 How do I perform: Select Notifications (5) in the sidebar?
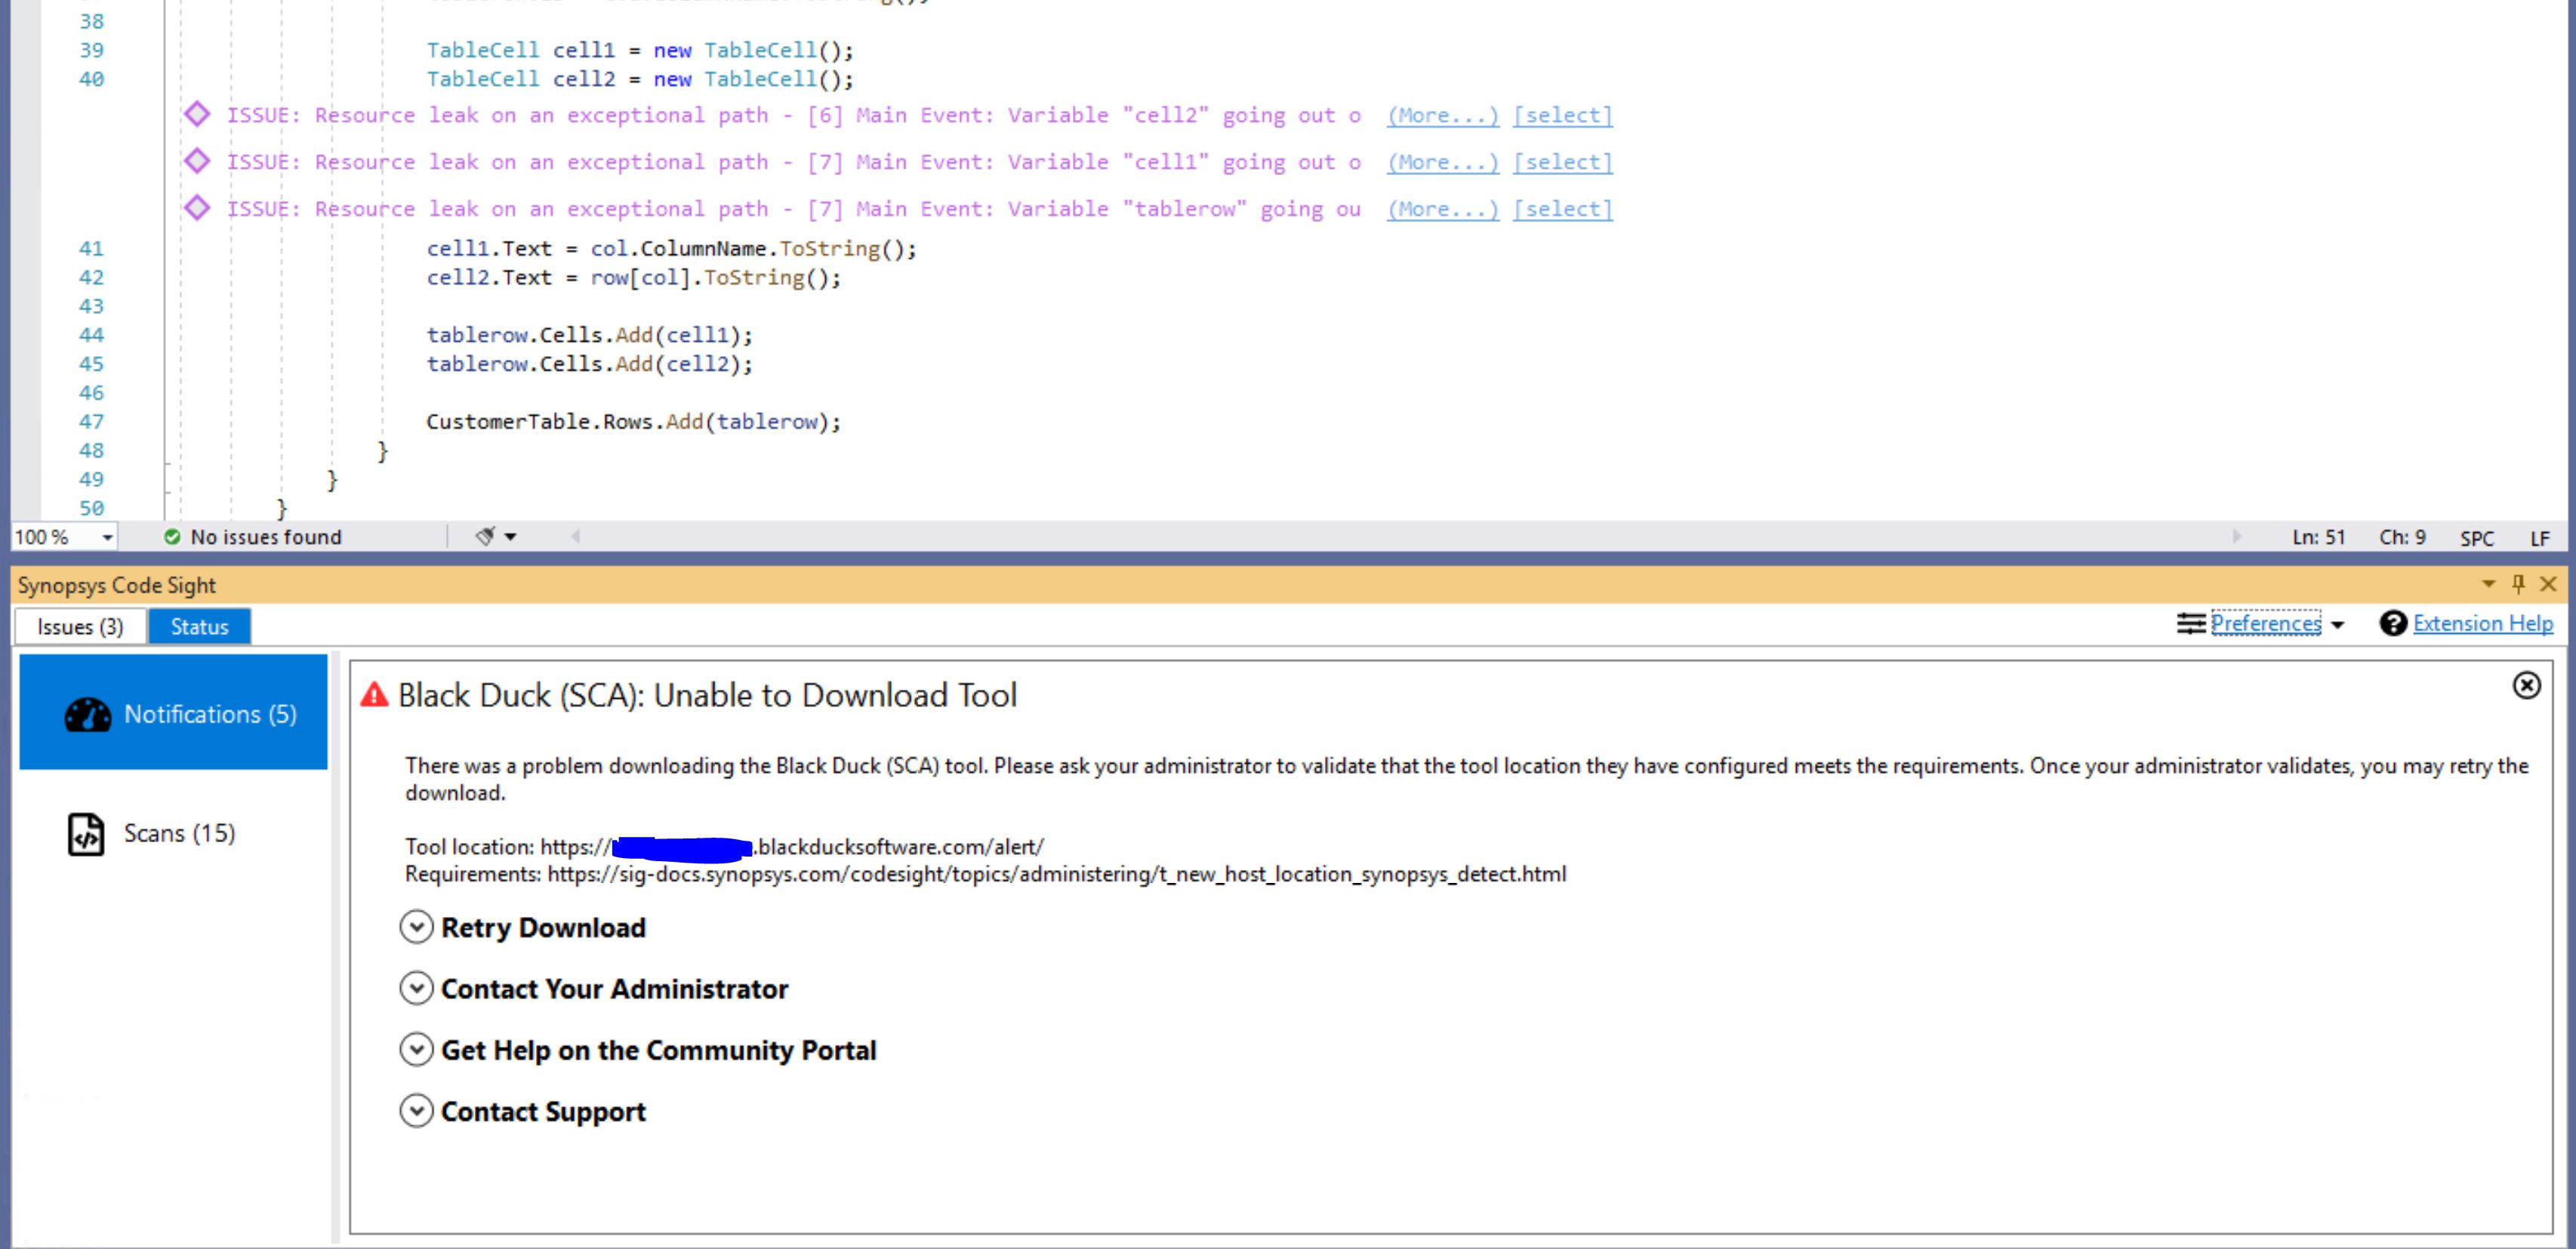pos(173,713)
